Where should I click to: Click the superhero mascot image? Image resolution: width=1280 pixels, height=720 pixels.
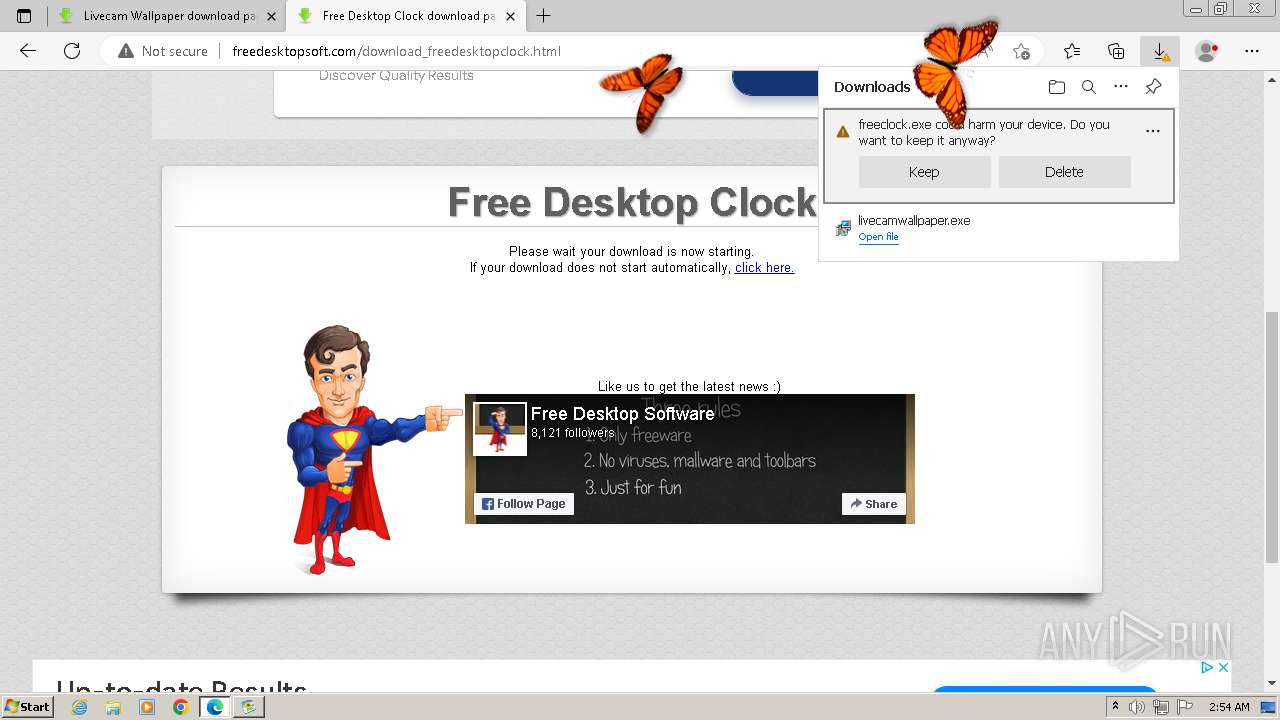(x=375, y=450)
